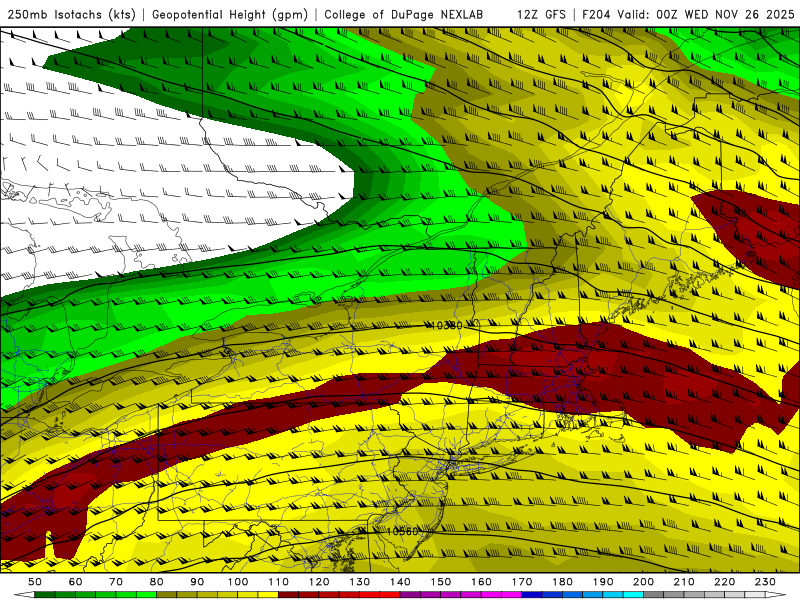
Task: Click the 180 value on the color scale
Action: 562,582
